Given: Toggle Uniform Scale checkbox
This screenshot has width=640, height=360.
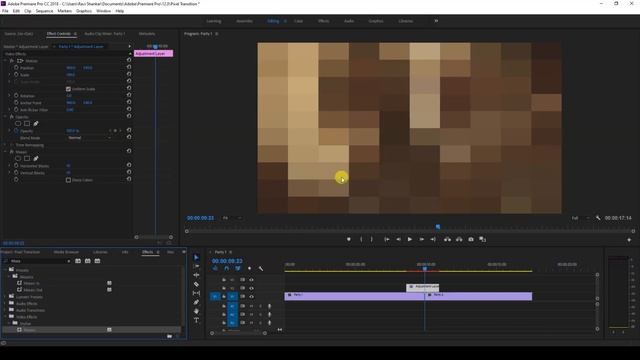Looking at the screenshot, I should (x=68, y=89).
